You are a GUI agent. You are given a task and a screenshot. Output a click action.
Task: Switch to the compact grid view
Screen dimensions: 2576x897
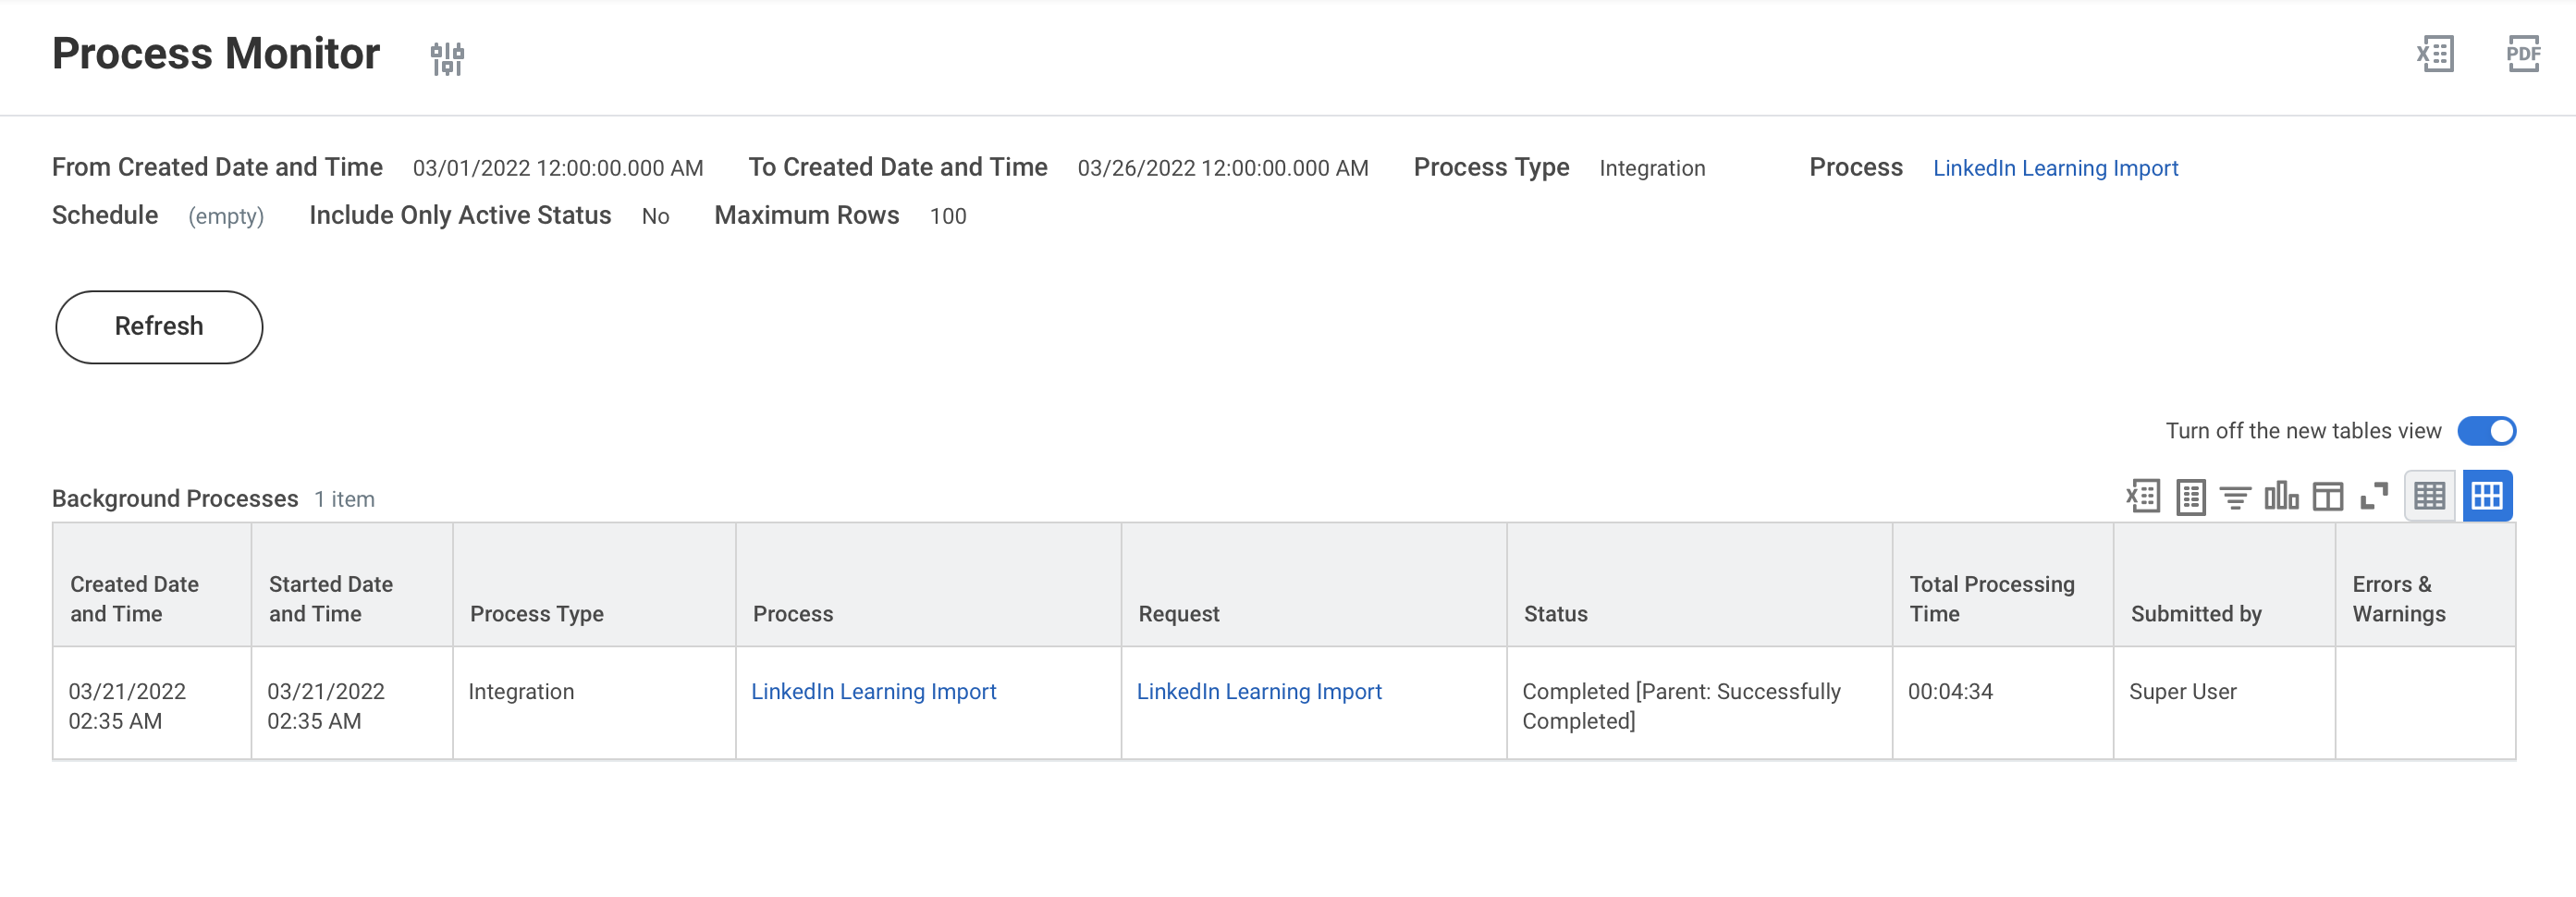click(x=2431, y=495)
